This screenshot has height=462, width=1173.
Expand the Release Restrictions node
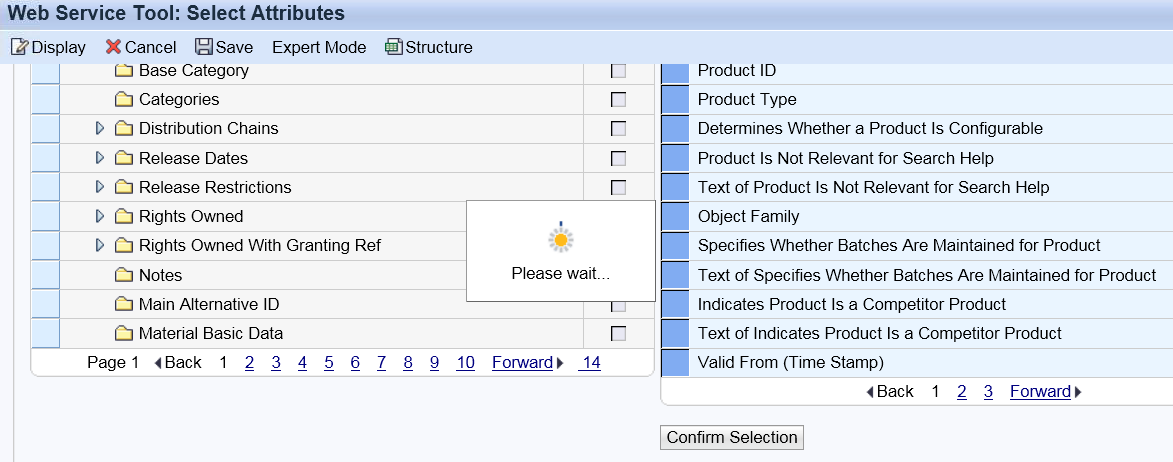[100, 187]
